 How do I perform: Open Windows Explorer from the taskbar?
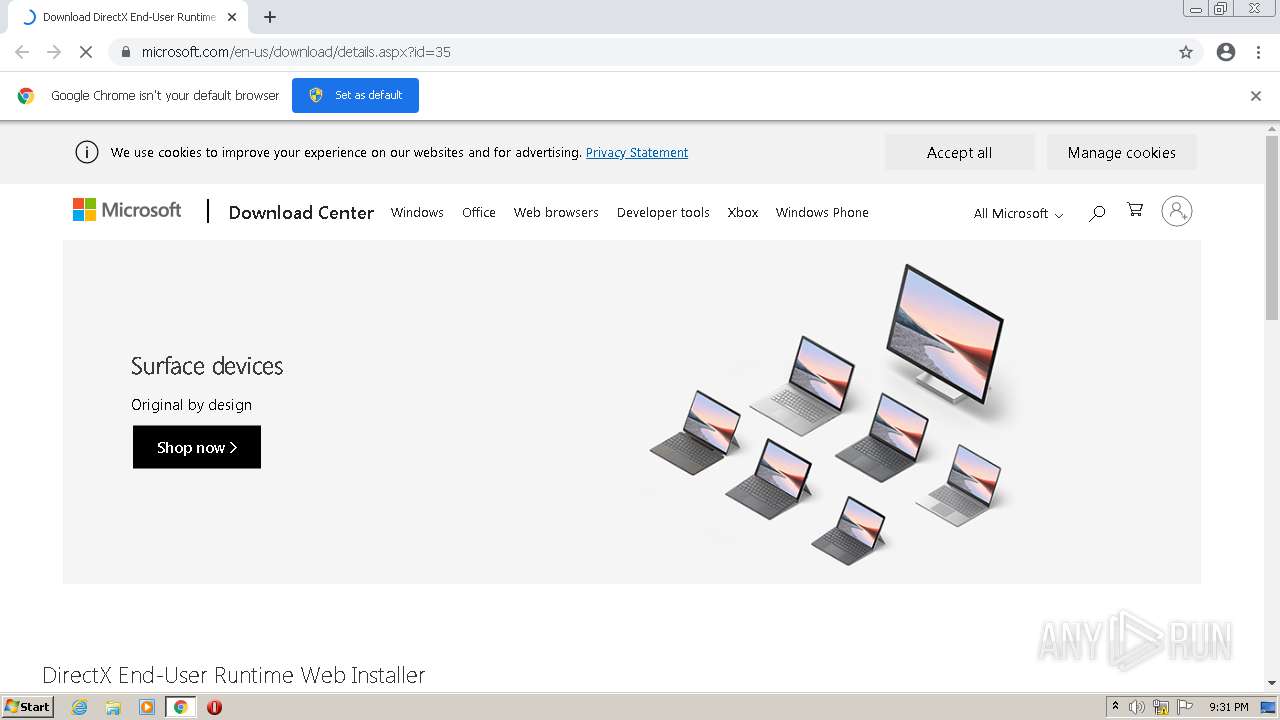pos(113,707)
